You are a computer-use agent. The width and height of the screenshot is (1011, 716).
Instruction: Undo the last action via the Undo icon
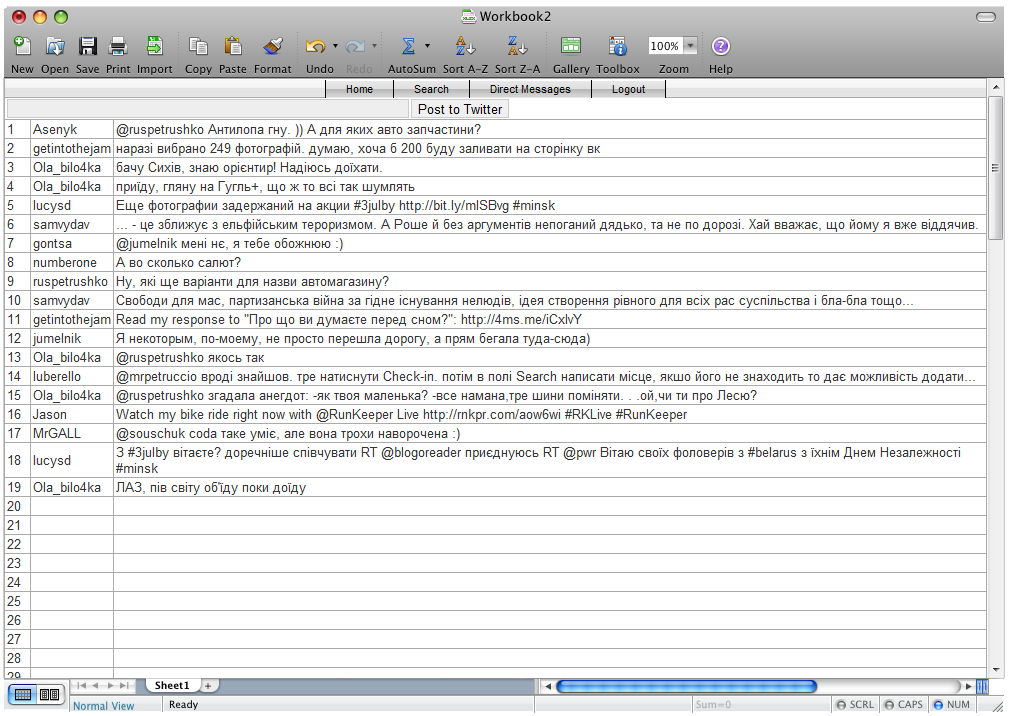[x=315, y=46]
